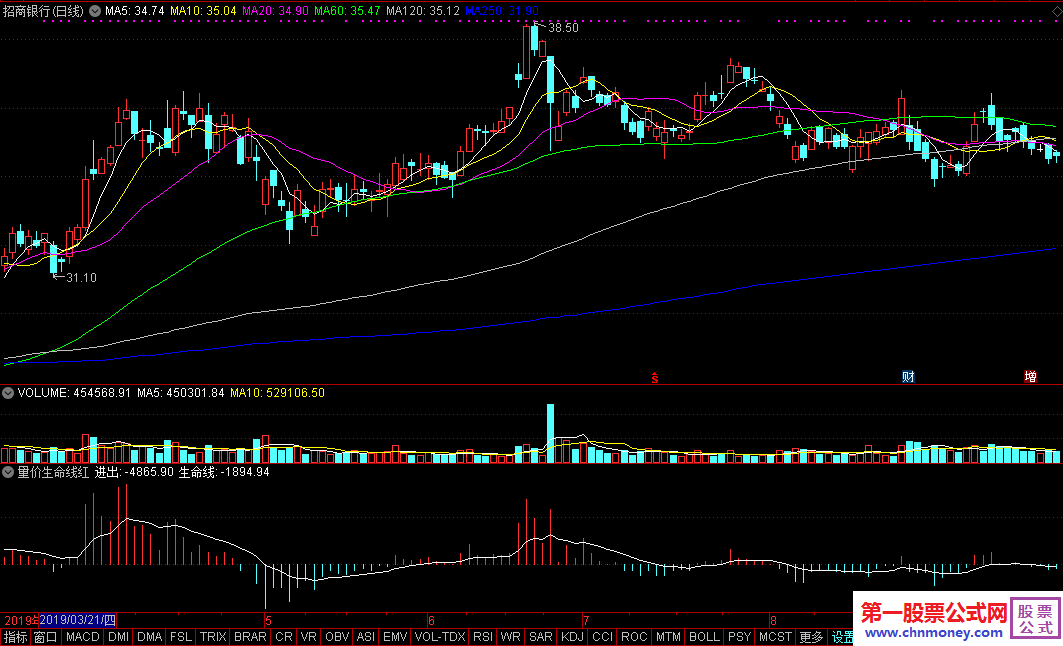The image size is (1063, 646).
Task: Click month 5 marker on time axis
Action: [x=268, y=620]
